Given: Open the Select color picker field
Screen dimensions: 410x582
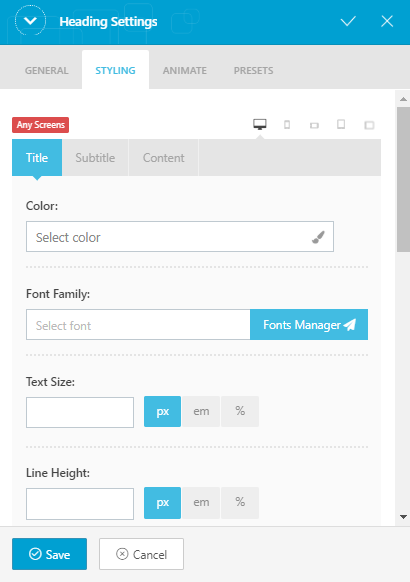Looking at the screenshot, I should point(180,237).
